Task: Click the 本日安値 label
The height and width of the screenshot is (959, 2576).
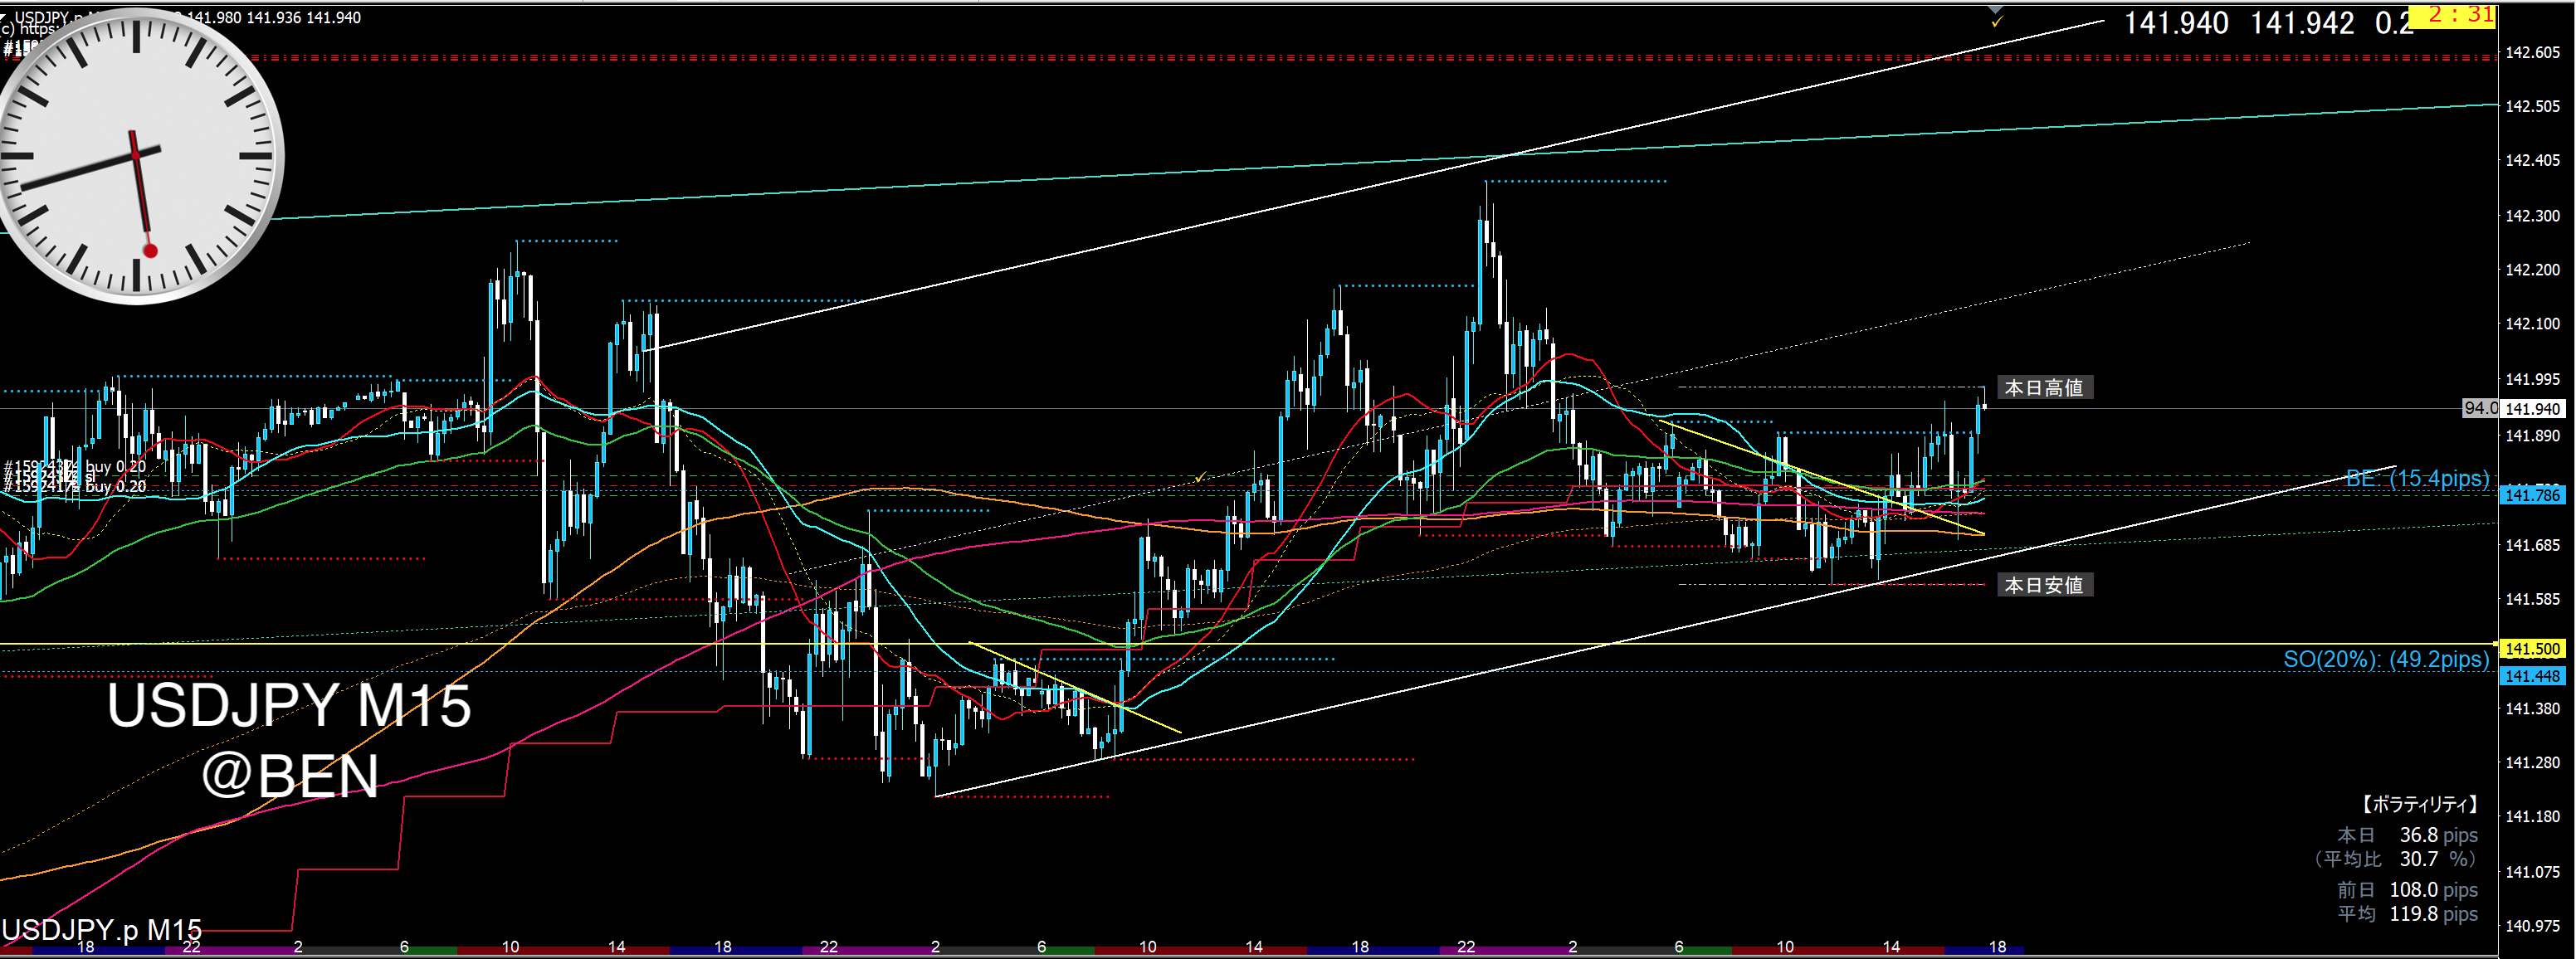Action: pyautogui.click(x=2043, y=585)
